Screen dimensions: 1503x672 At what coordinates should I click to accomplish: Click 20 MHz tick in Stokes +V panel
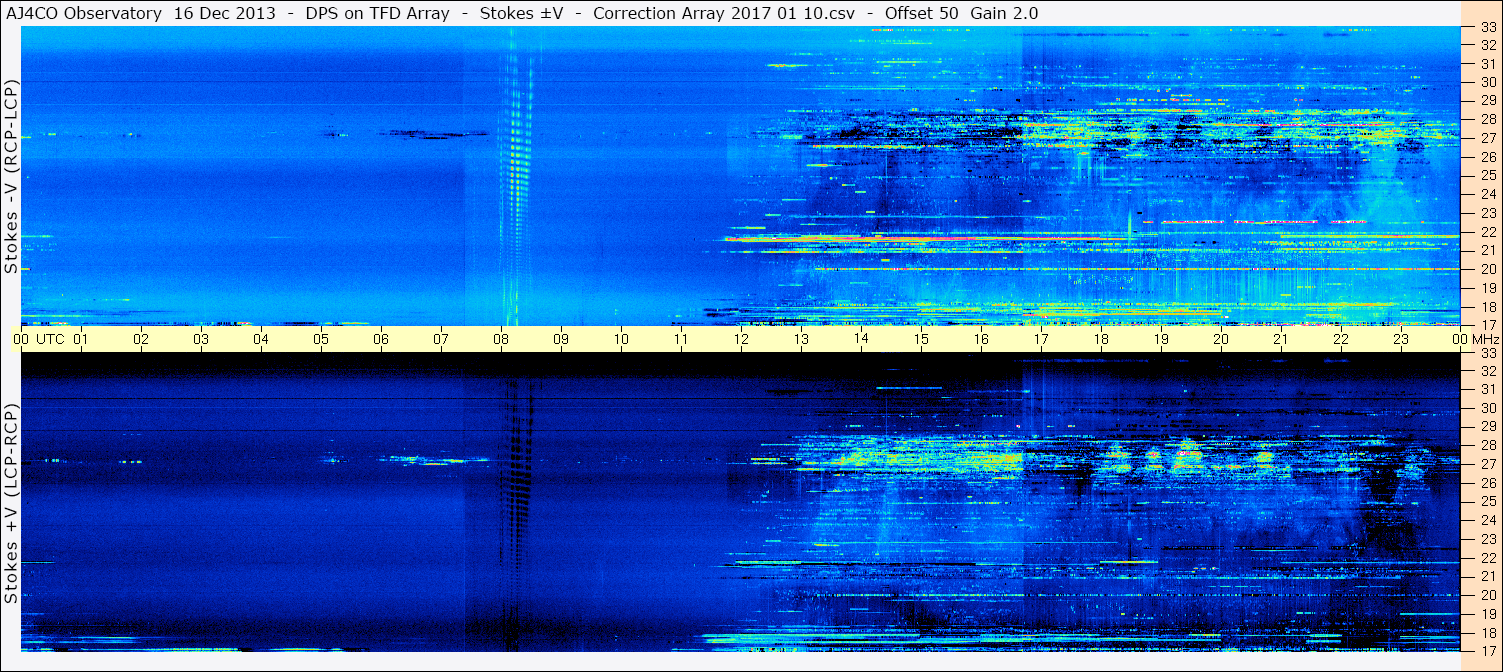coord(1488,594)
